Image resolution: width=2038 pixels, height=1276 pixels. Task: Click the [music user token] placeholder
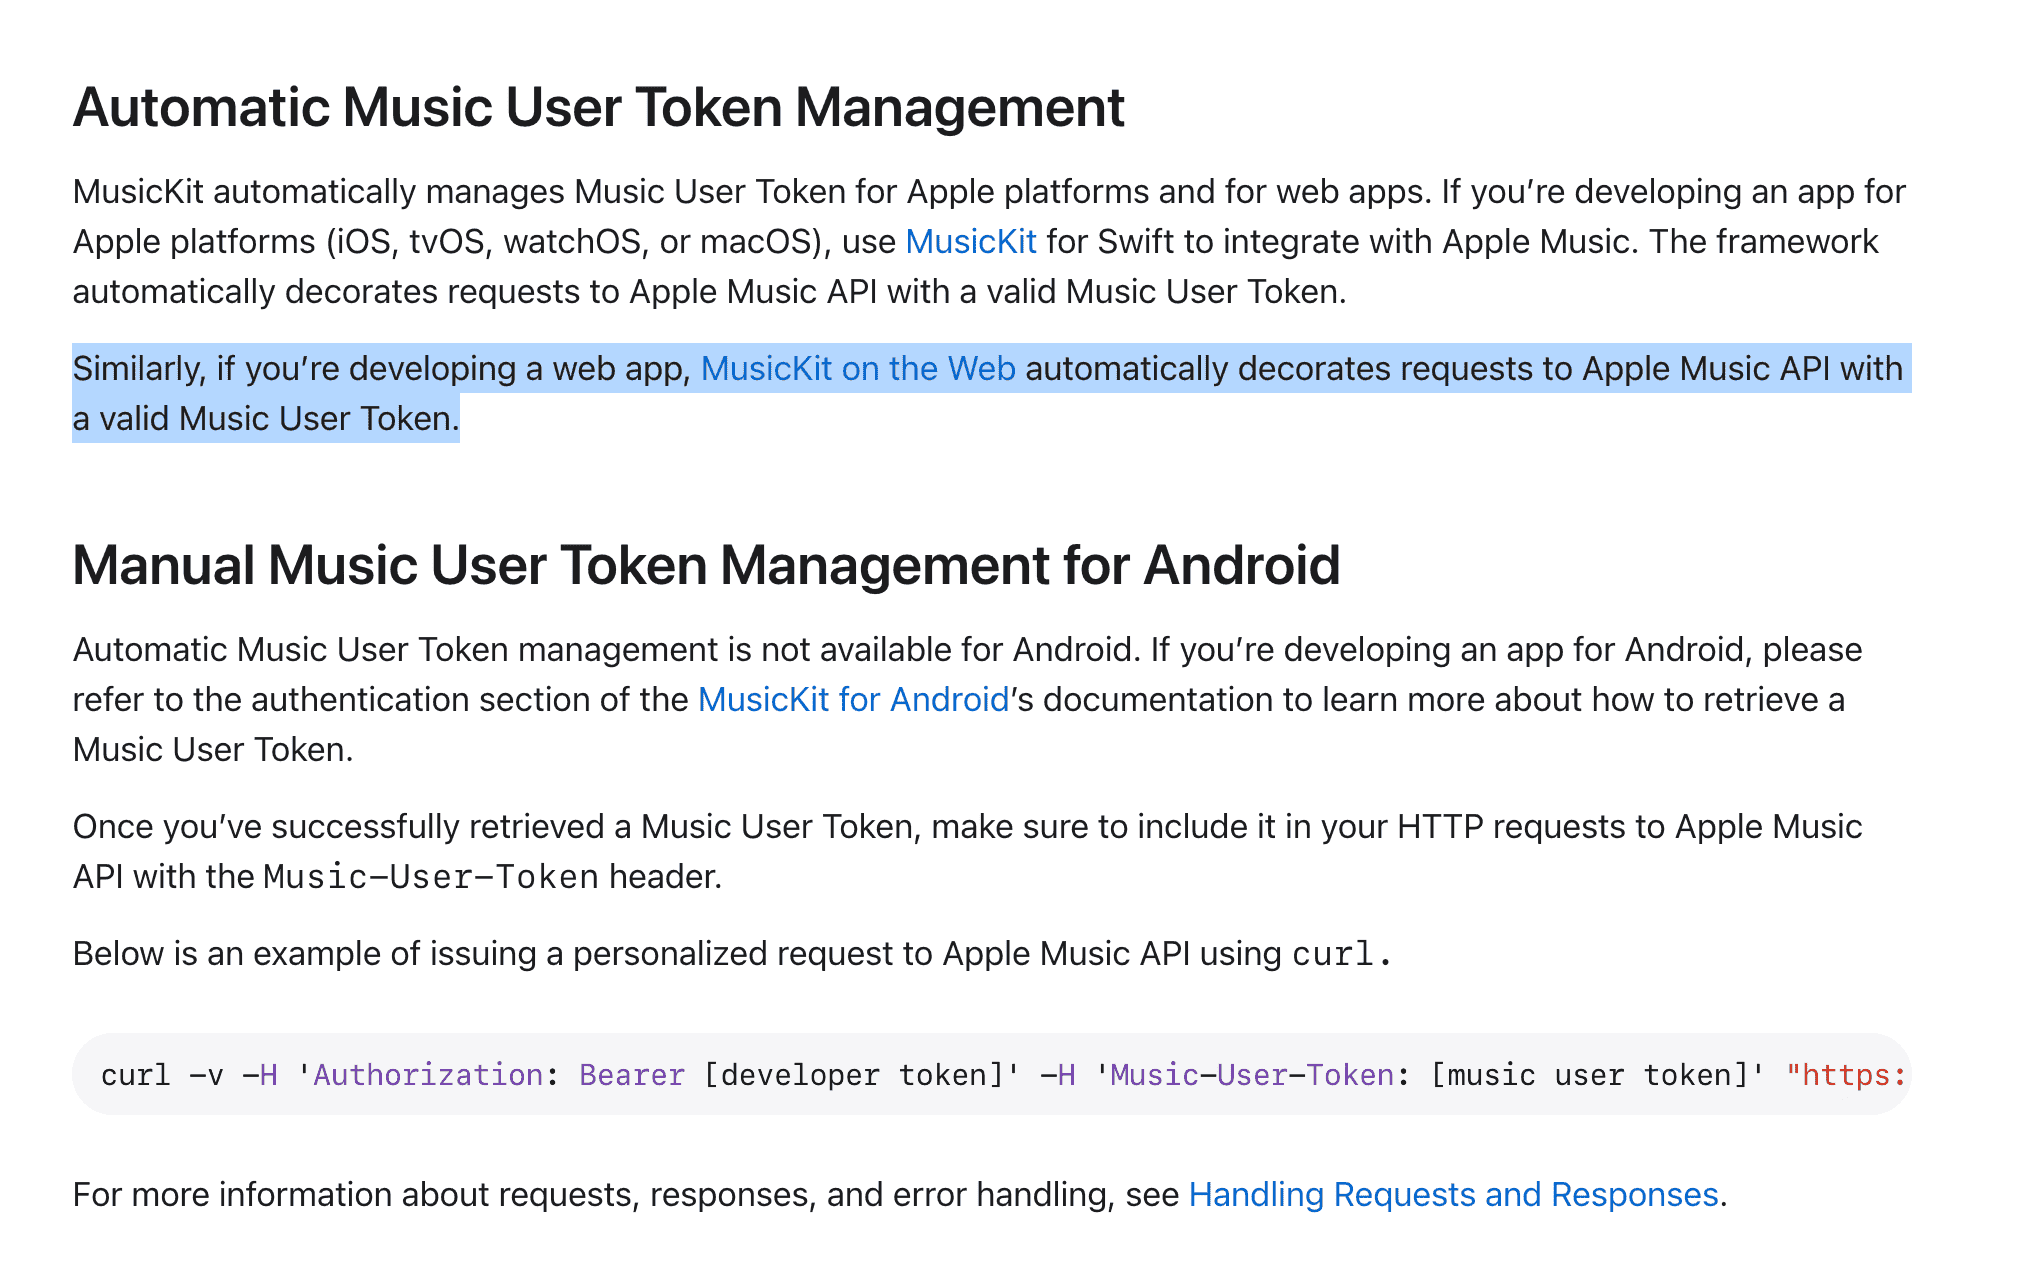tap(1588, 1076)
